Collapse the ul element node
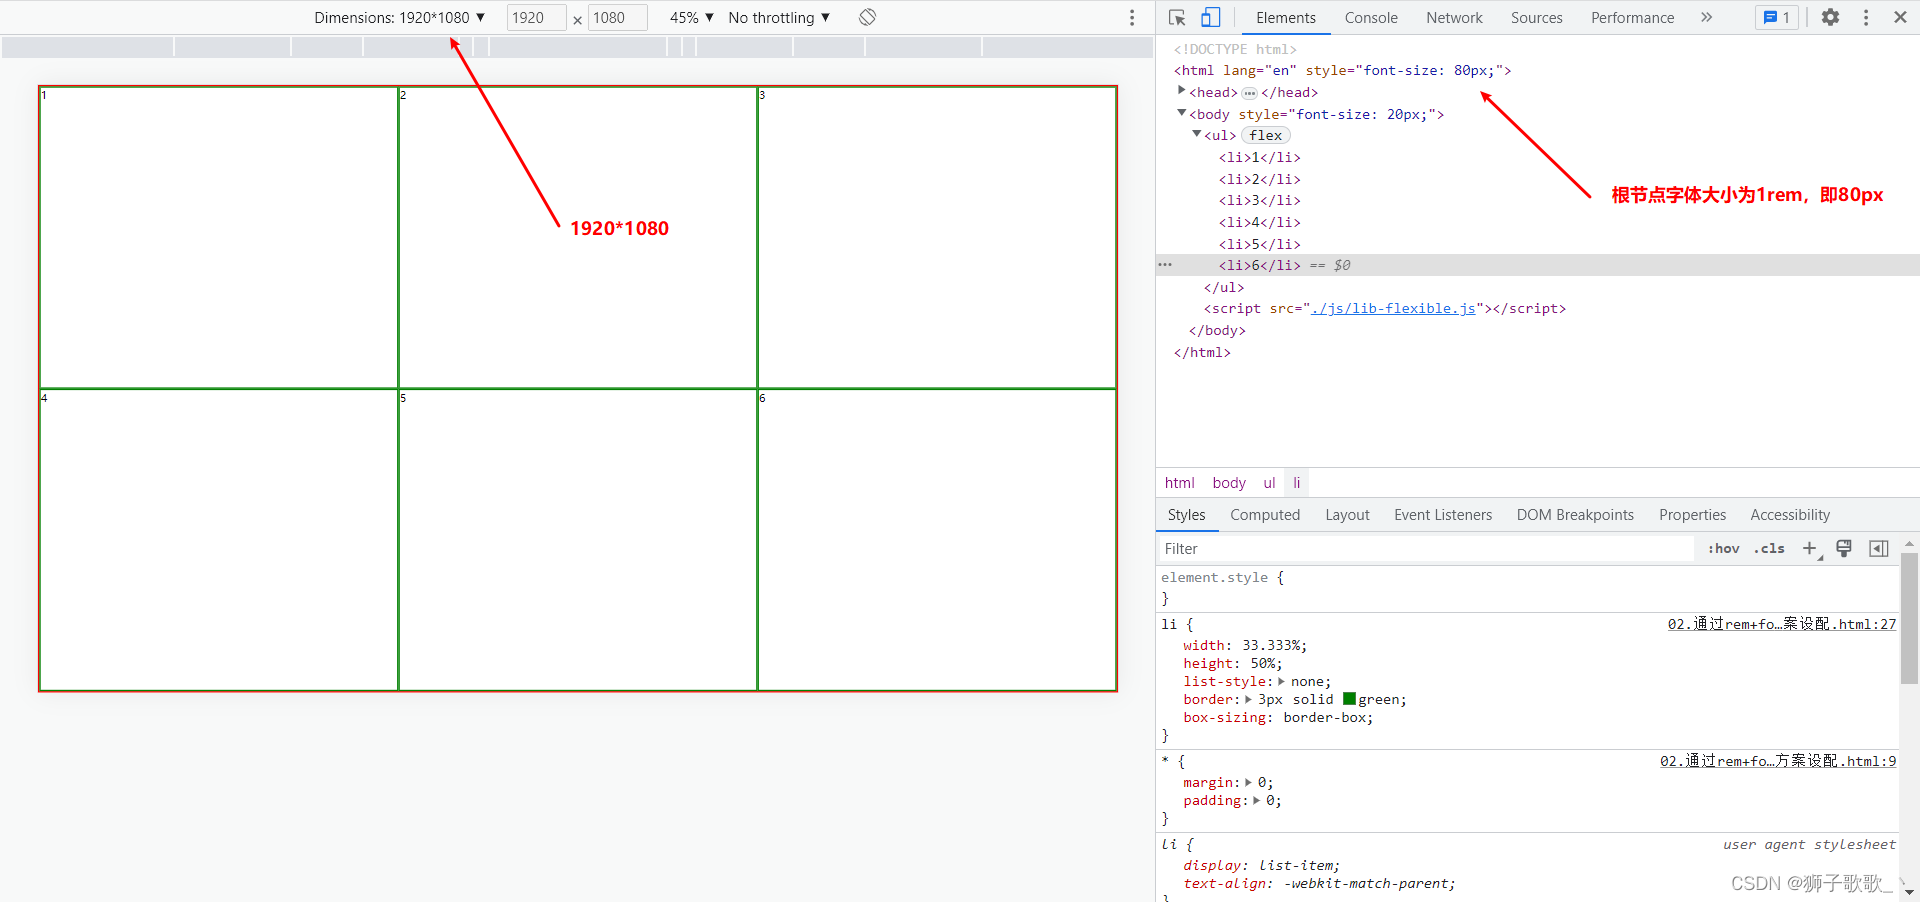Viewport: 1920px width, 902px height. pyautogui.click(x=1196, y=134)
